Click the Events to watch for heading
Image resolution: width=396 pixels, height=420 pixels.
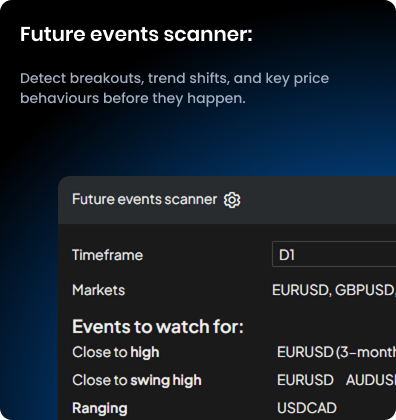pyautogui.click(x=158, y=327)
